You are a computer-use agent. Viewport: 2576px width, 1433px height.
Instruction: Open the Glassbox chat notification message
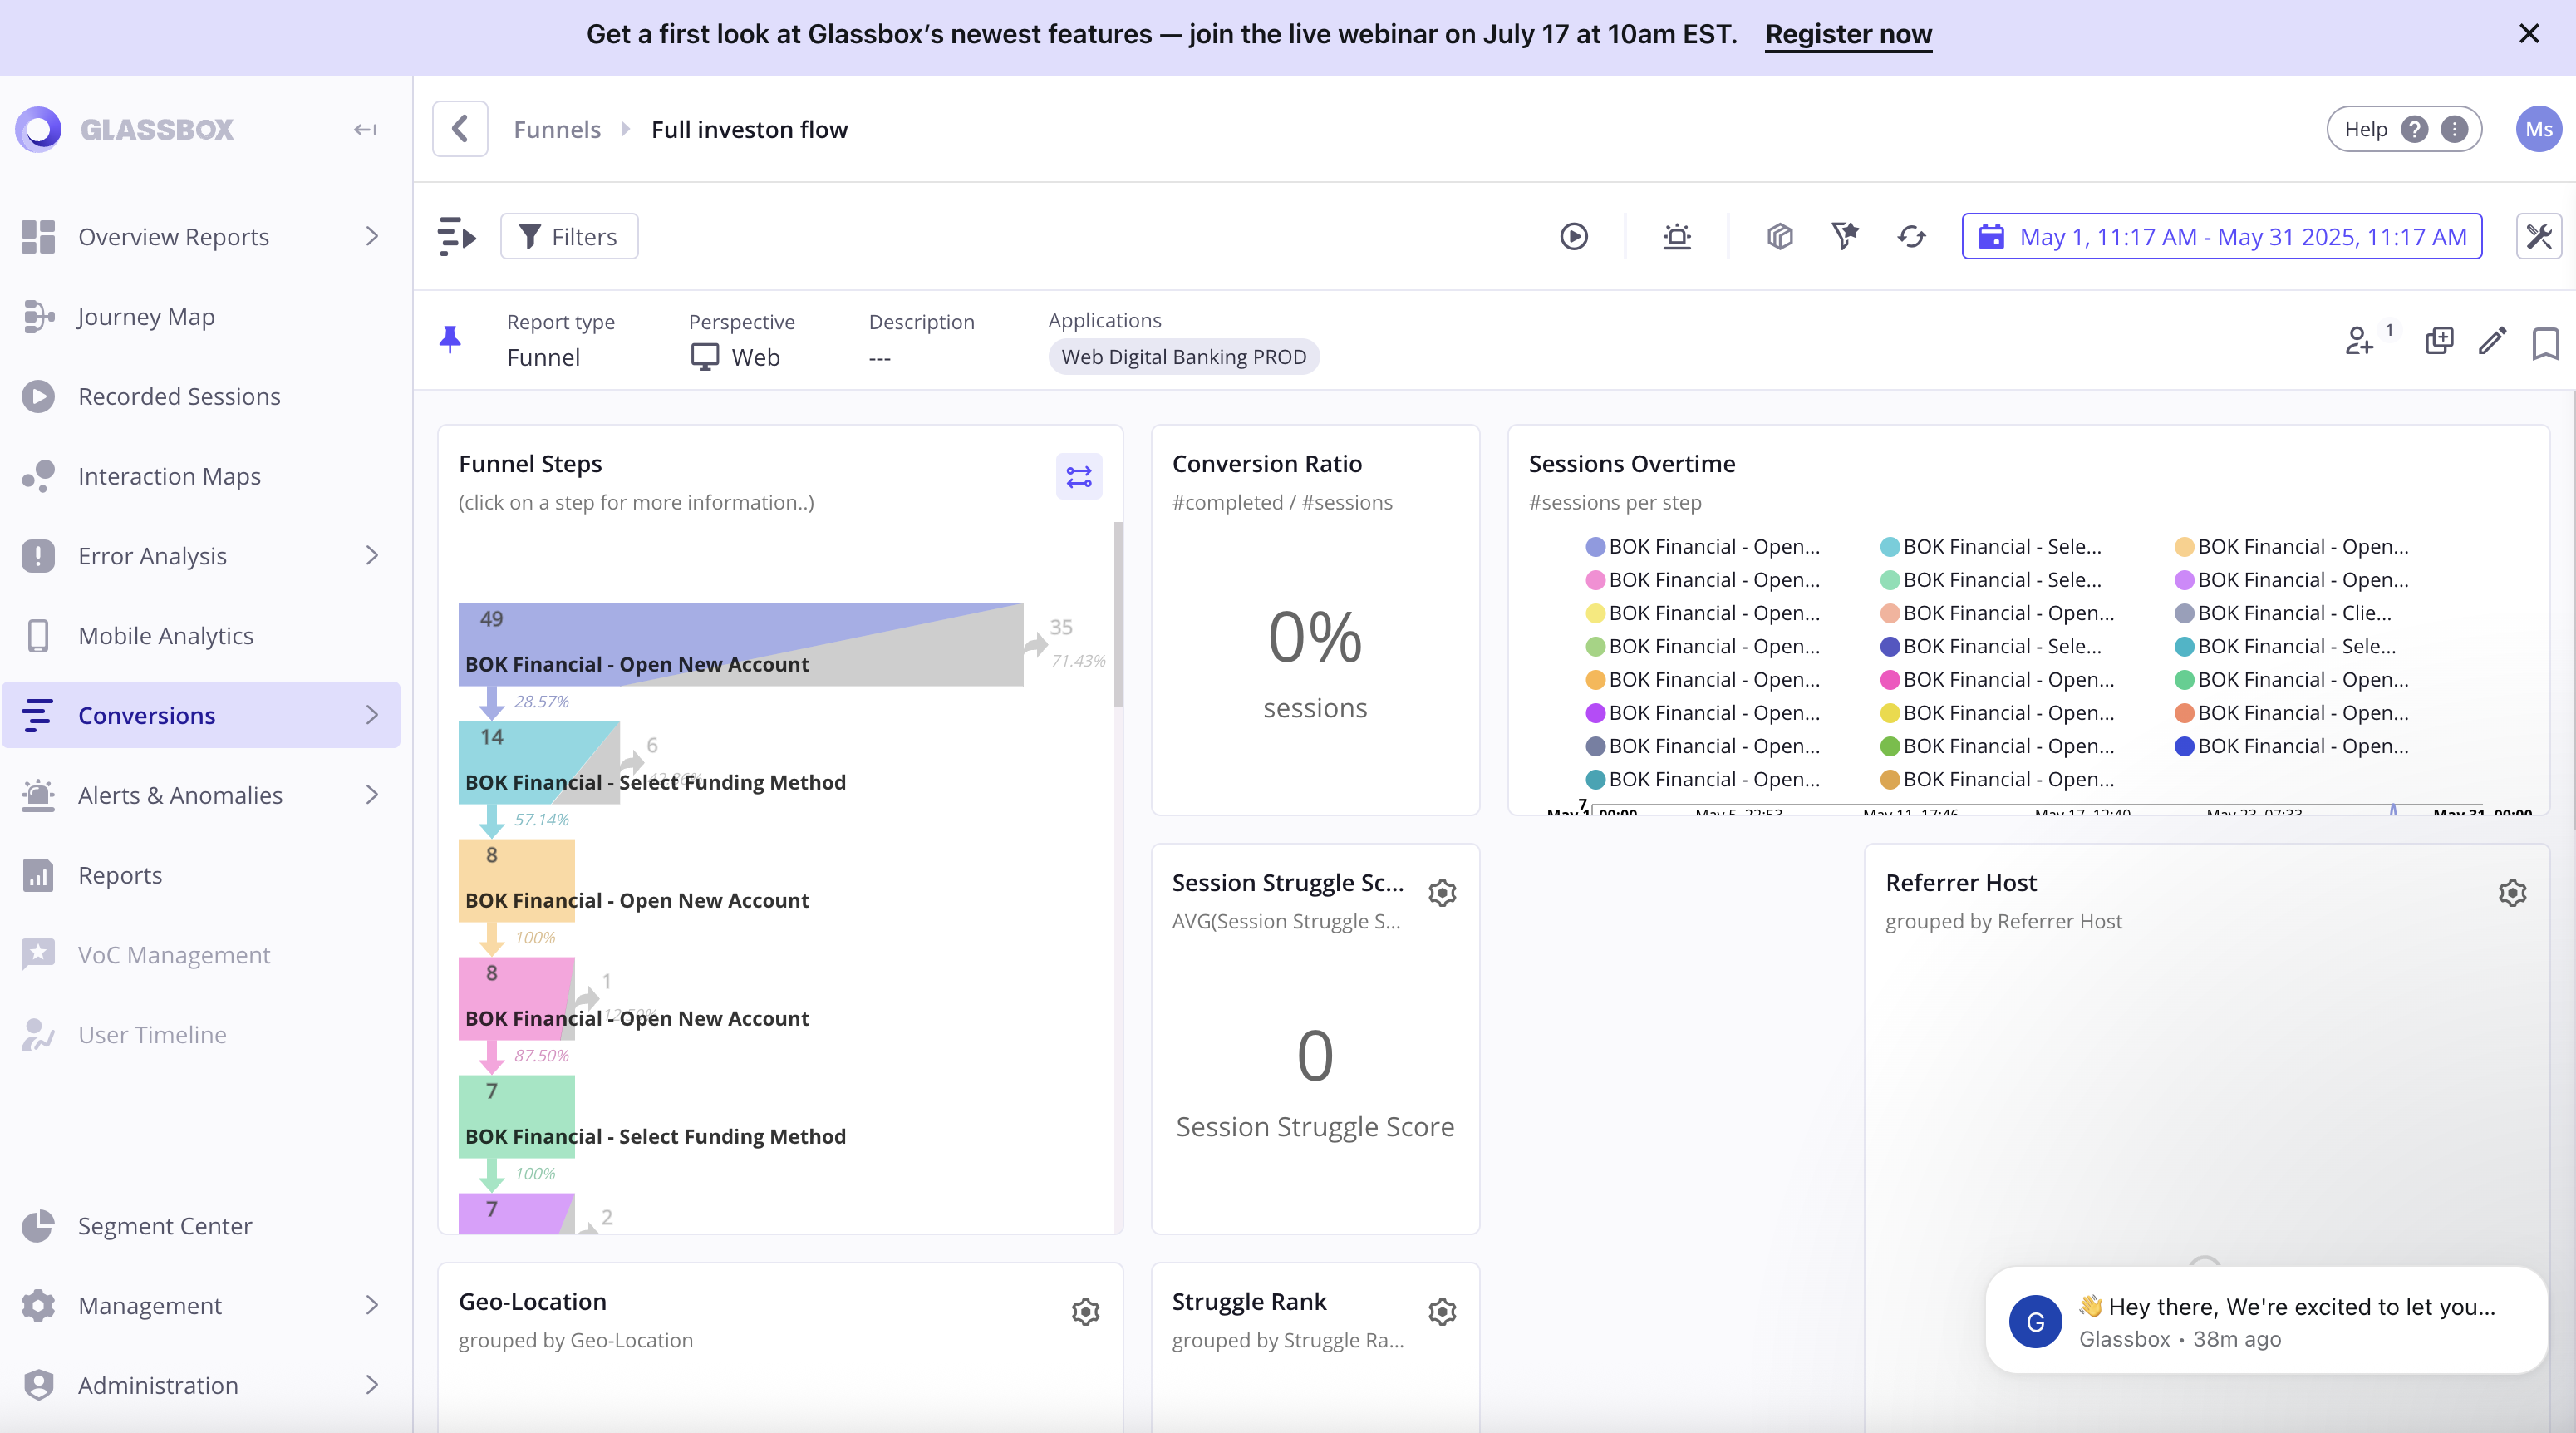click(x=2266, y=1321)
